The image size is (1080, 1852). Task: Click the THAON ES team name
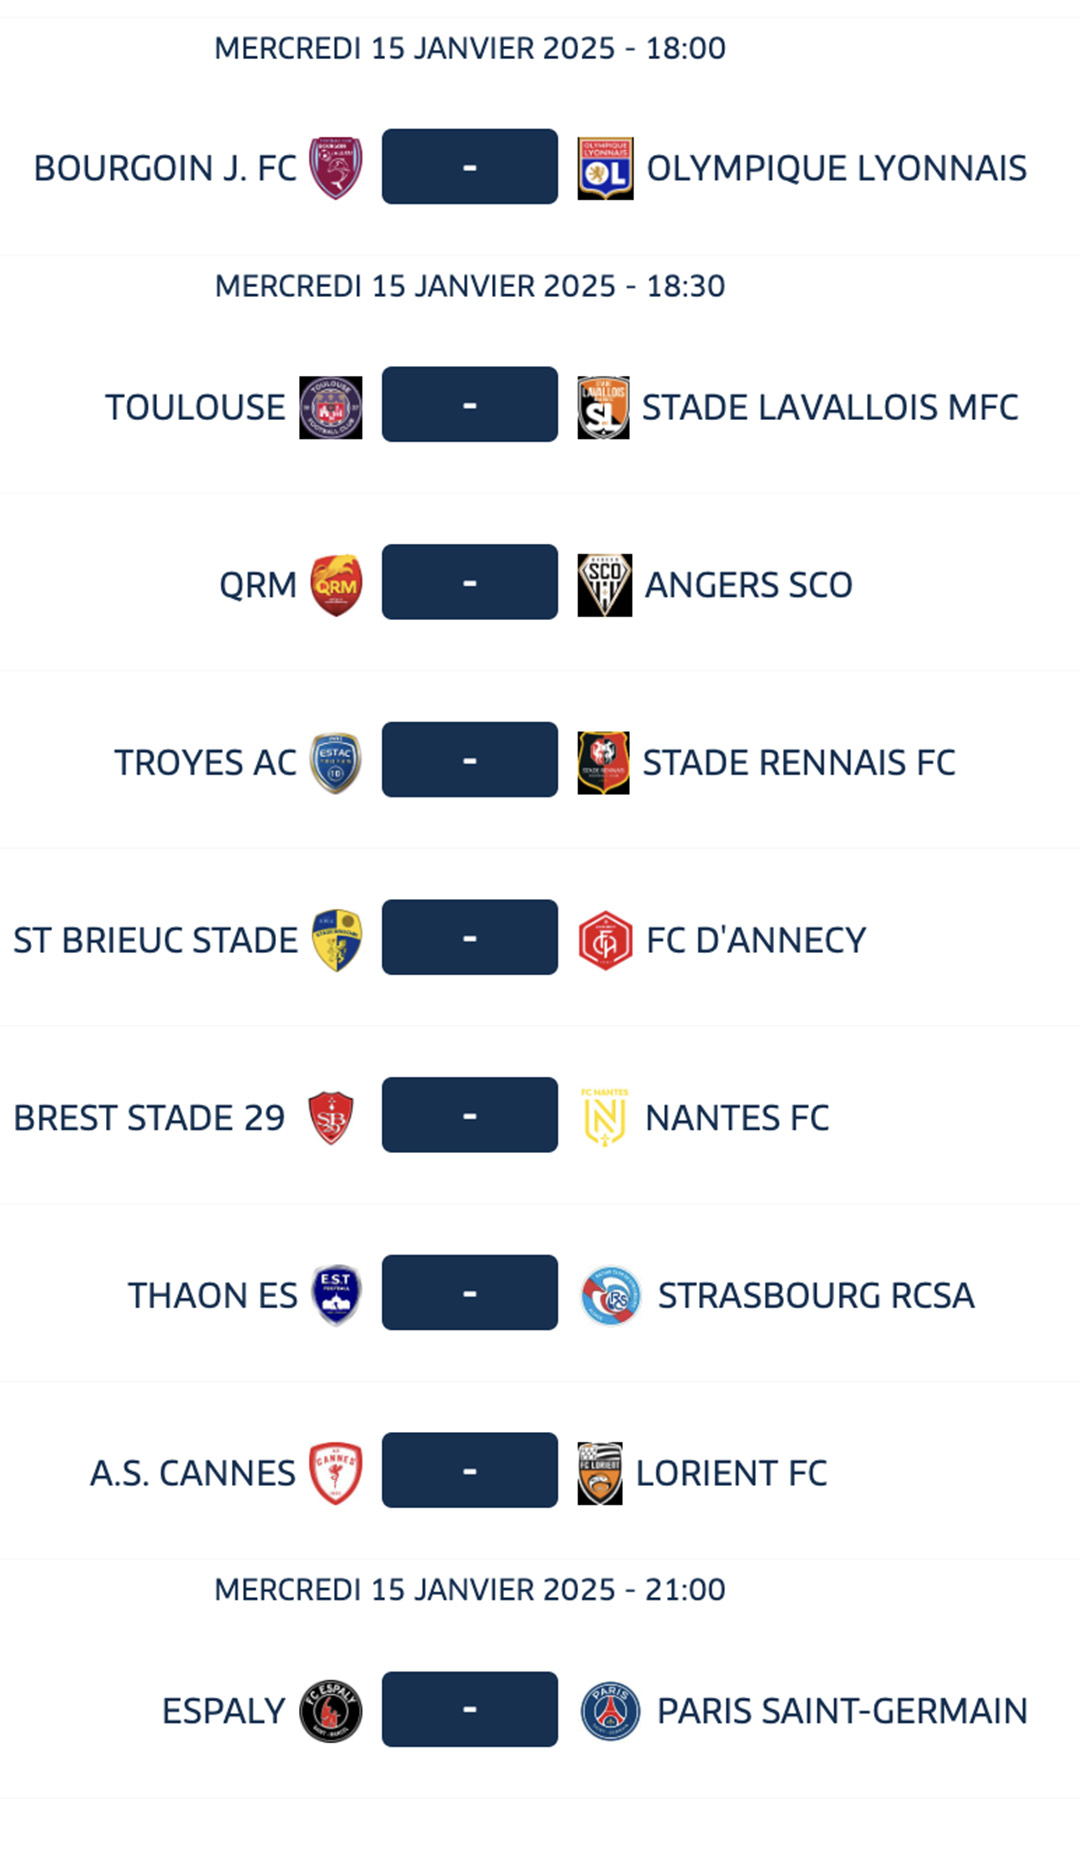[212, 1295]
